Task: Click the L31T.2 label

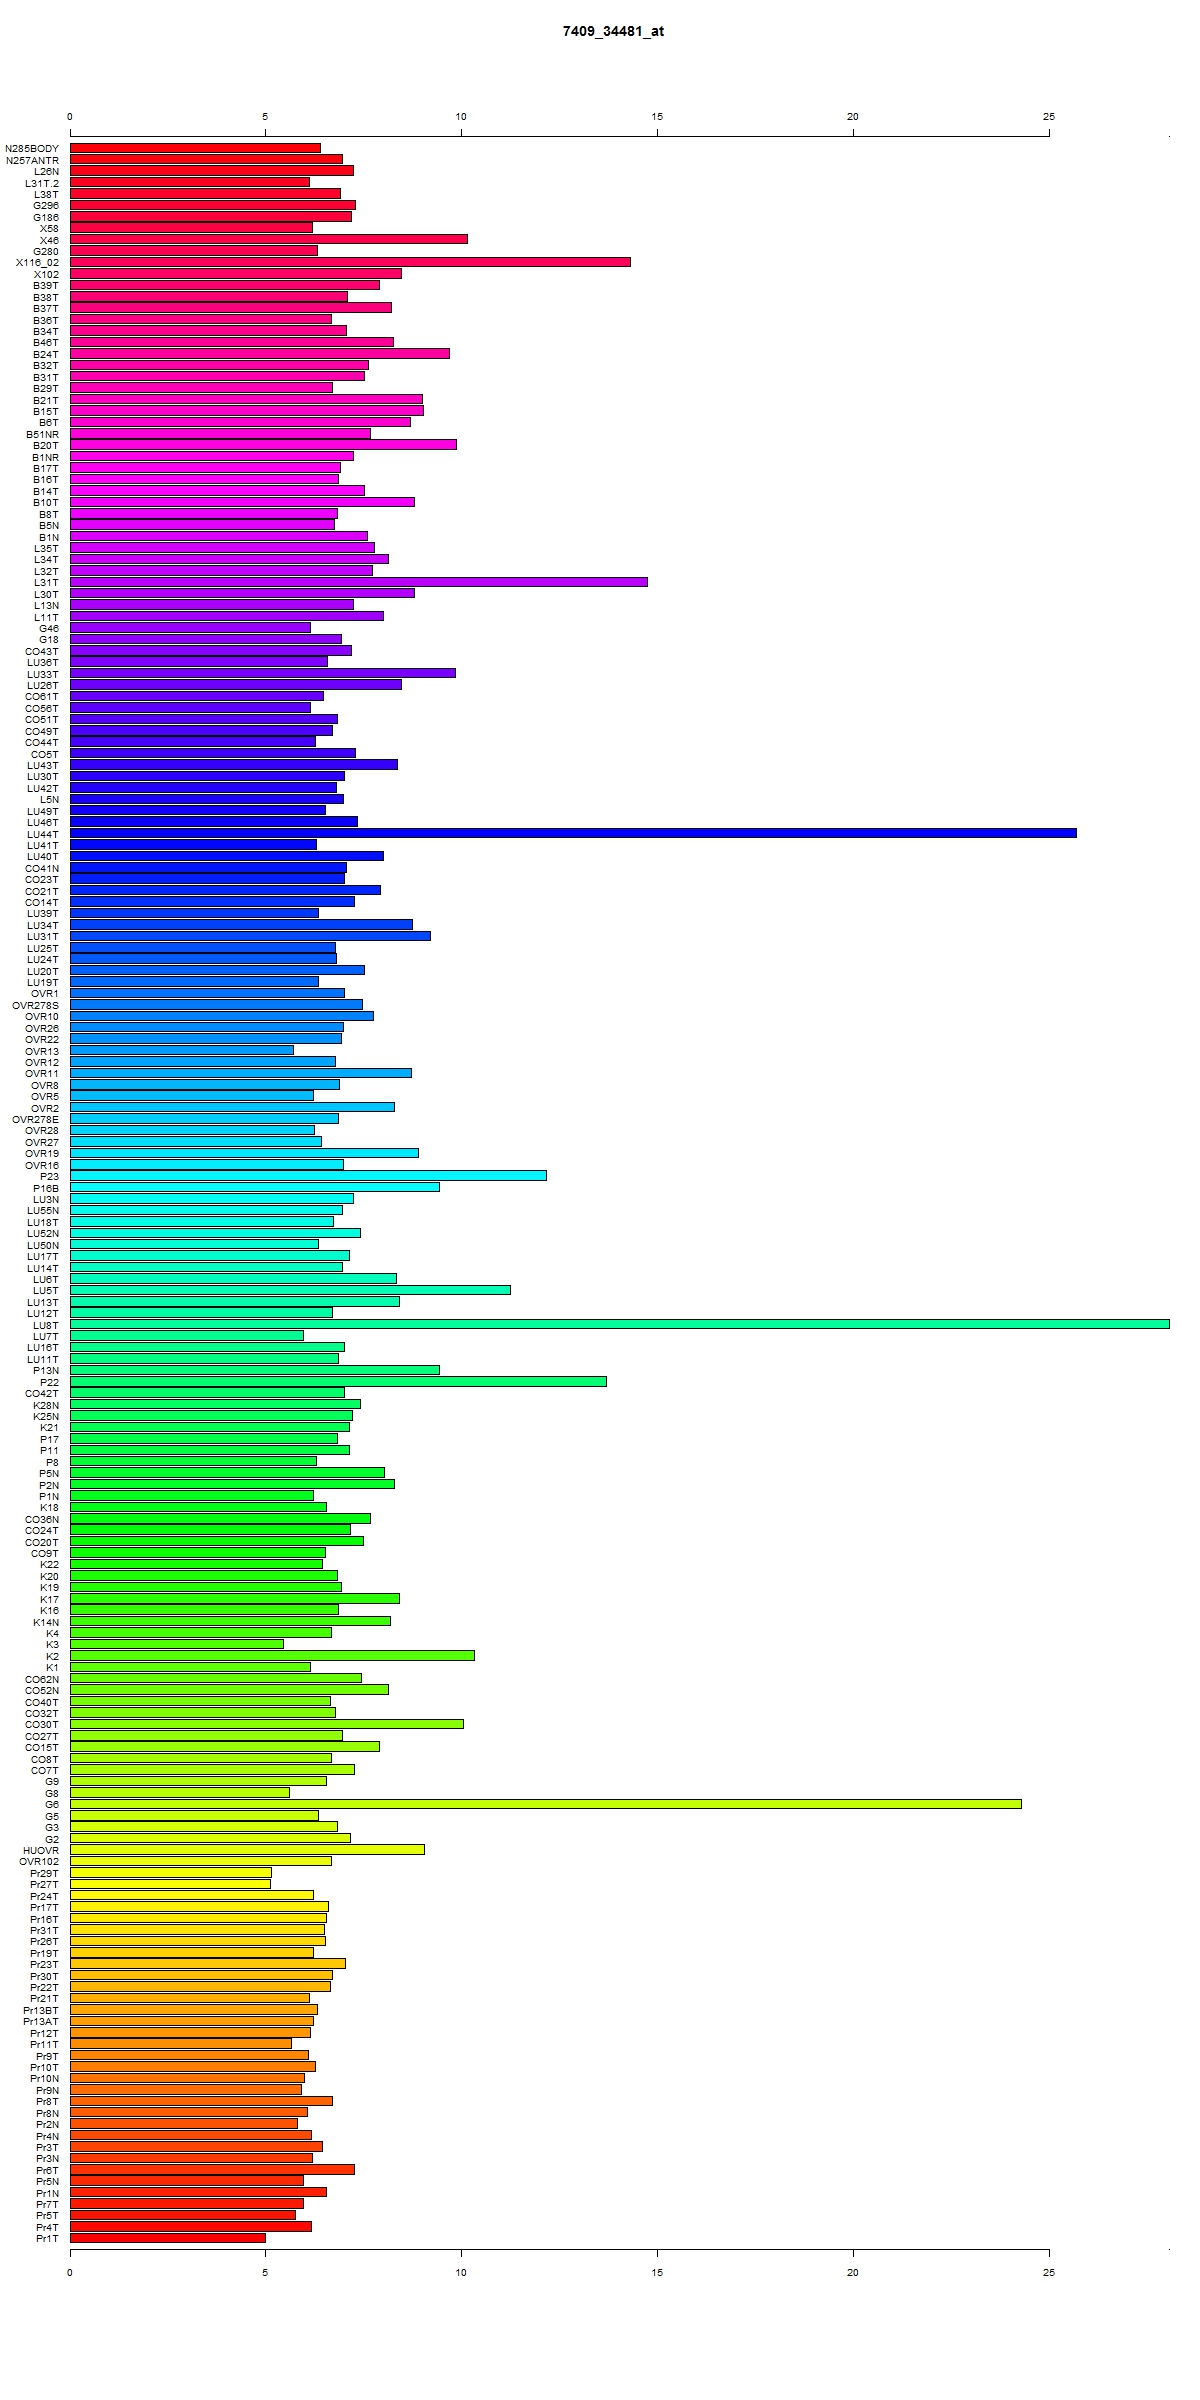Action: pyautogui.click(x=43, y=183)
